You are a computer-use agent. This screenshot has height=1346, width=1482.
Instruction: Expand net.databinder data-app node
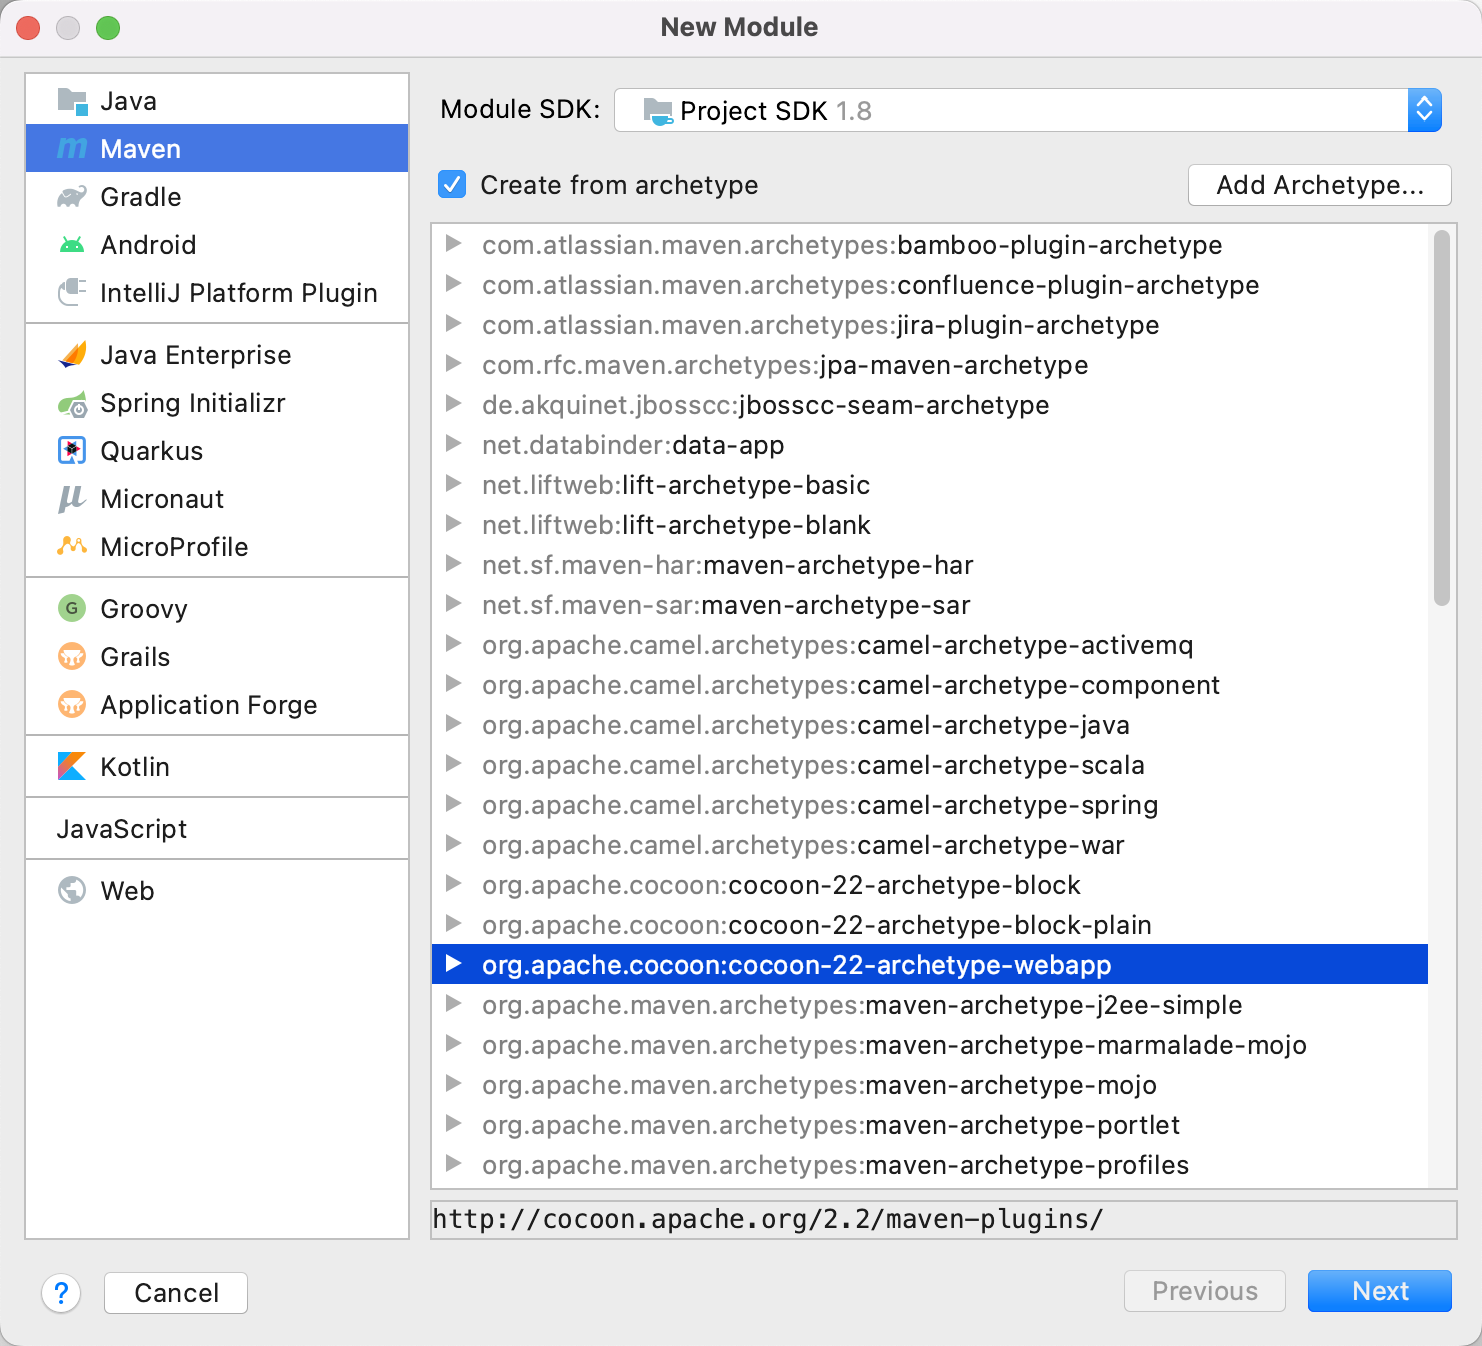click(x=453, y=444)
